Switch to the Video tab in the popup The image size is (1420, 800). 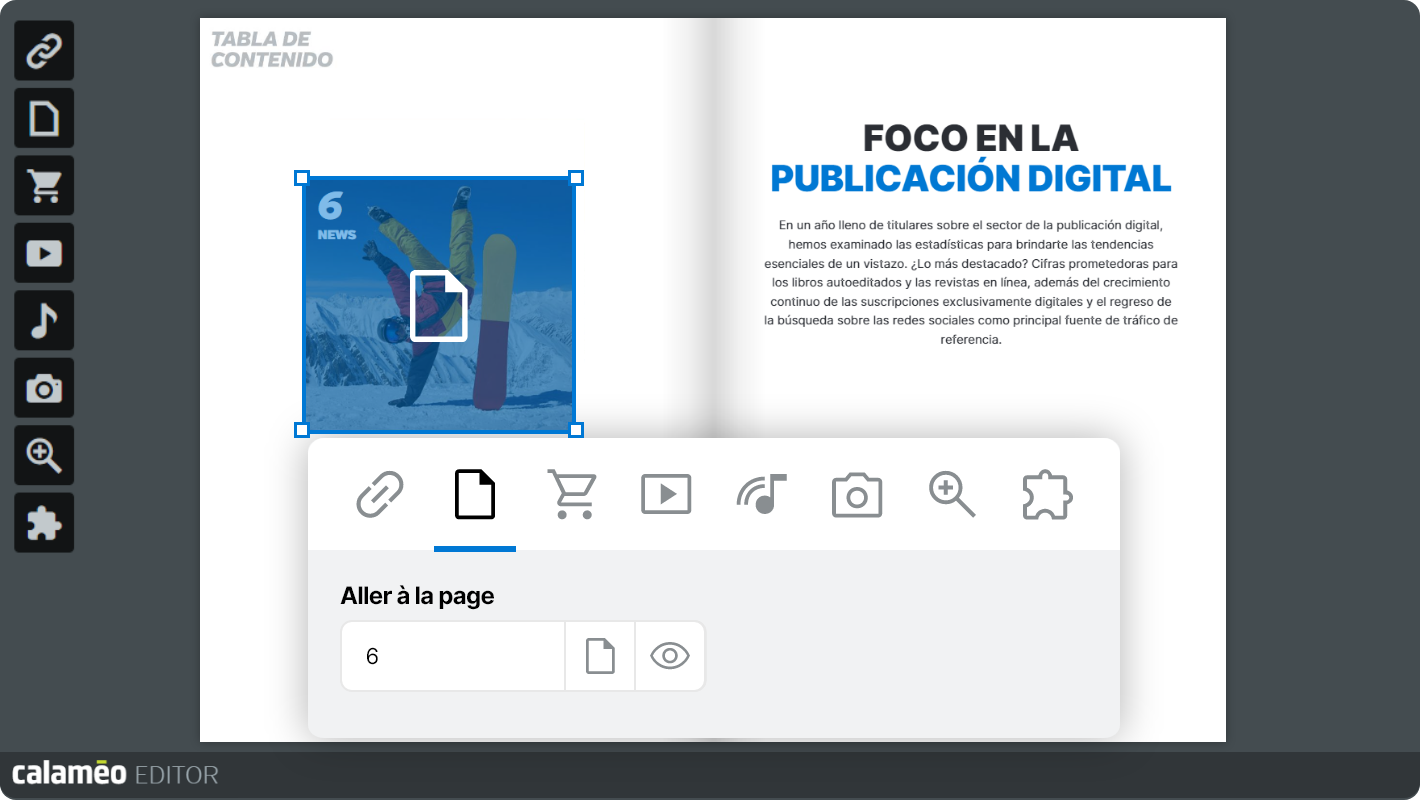(666, 494)
